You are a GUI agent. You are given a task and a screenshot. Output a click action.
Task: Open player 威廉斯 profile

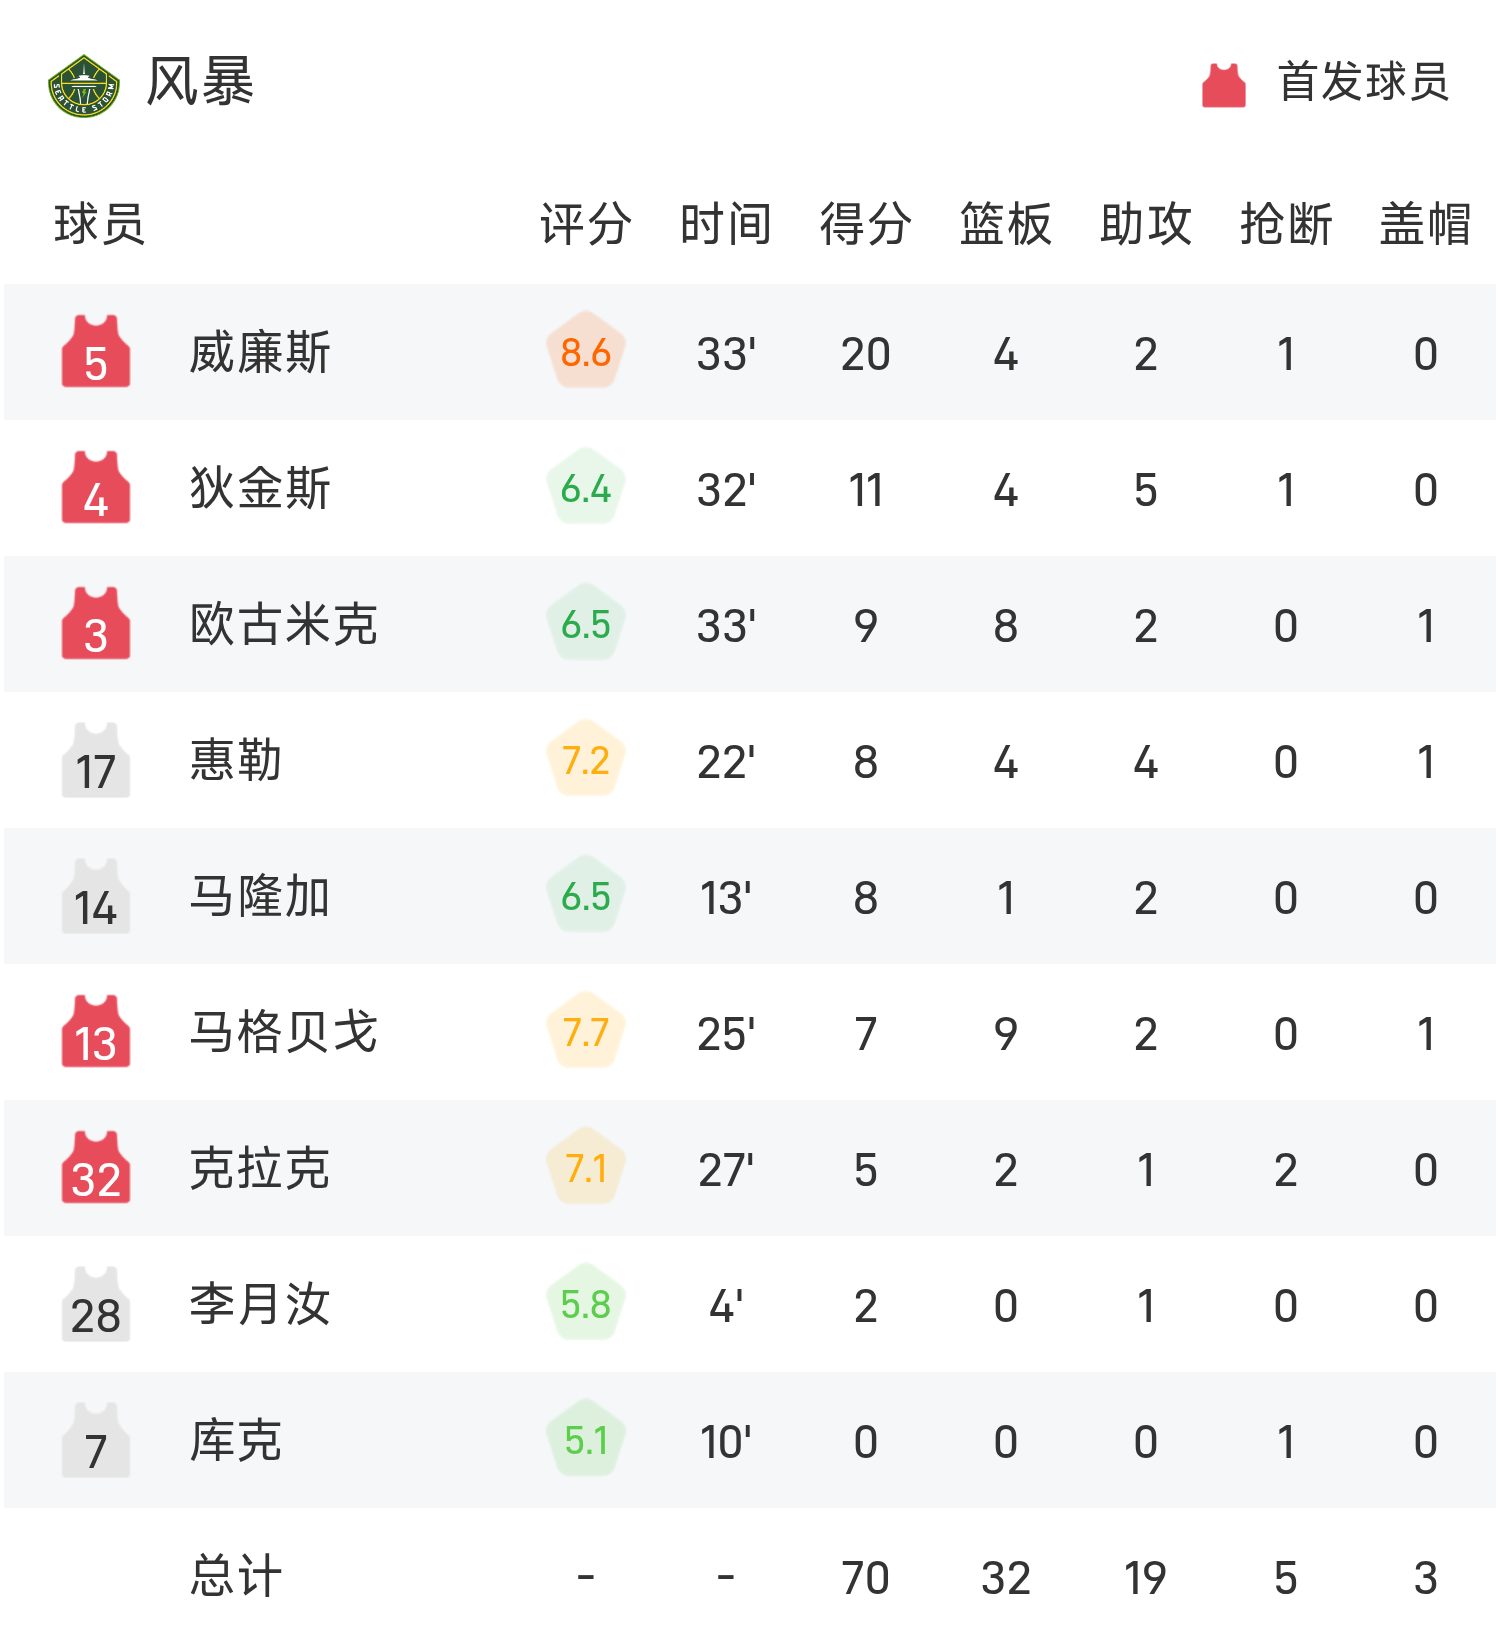click(260, 353)
